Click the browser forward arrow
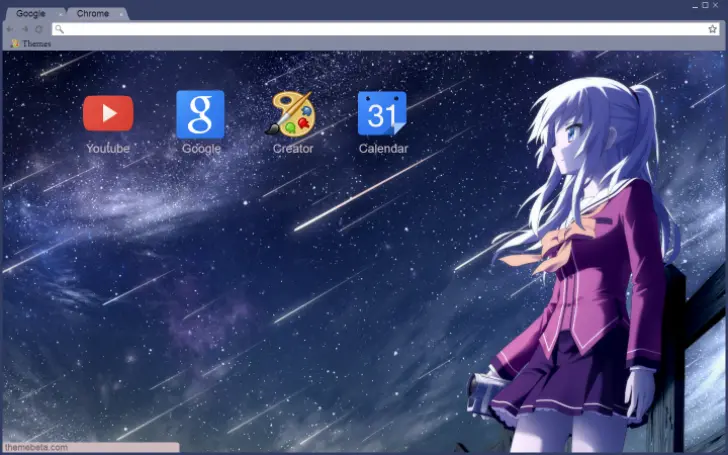Screen dimensions: 728x455 tap(24, 30)
